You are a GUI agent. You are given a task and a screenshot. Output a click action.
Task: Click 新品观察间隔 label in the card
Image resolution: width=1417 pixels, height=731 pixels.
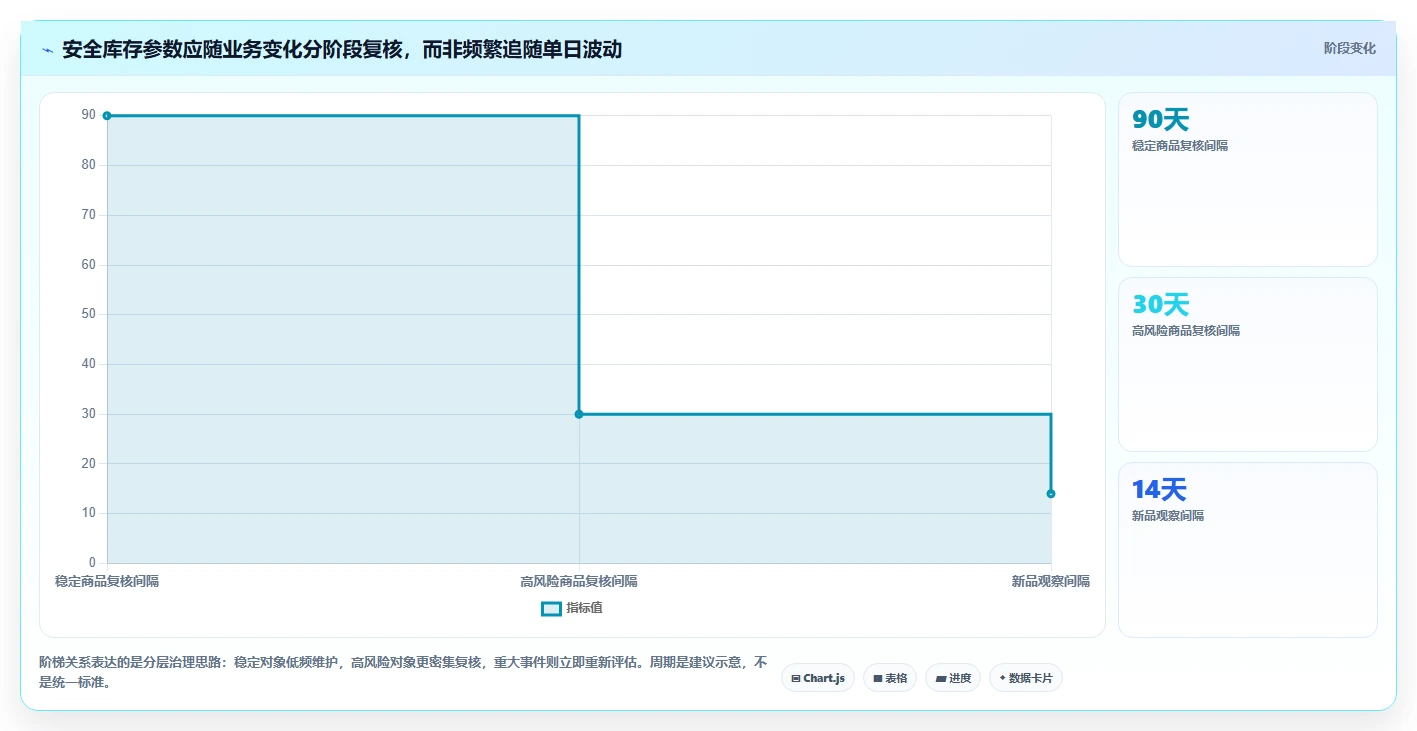(1168, 516)
